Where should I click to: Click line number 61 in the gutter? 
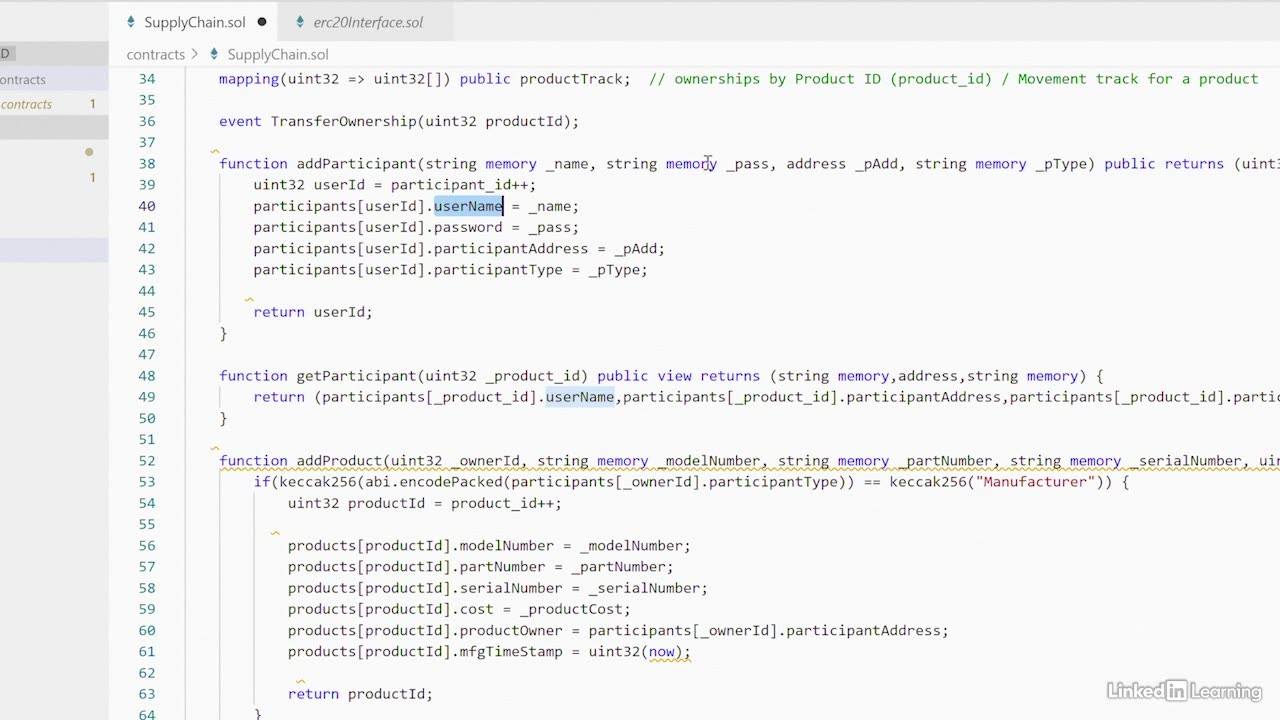pos(147,652)
